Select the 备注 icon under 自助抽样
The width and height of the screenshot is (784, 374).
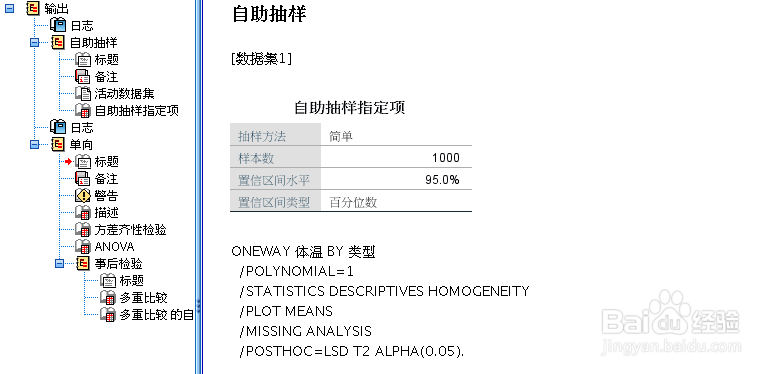(82, 76)
